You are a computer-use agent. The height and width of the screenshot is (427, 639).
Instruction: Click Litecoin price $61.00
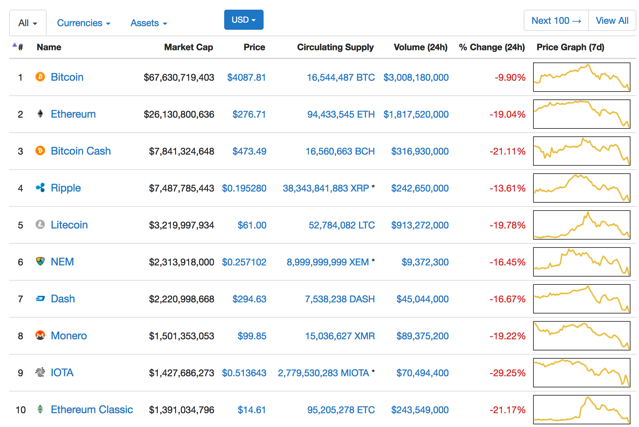click(x=252, y=225)
